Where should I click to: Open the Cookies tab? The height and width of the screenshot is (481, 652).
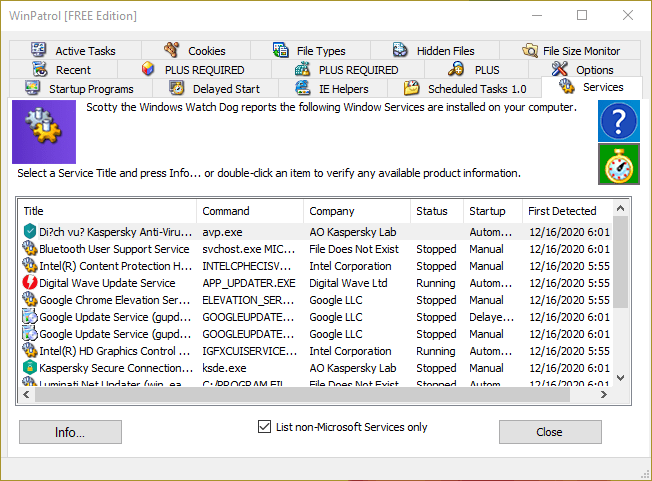196,50
